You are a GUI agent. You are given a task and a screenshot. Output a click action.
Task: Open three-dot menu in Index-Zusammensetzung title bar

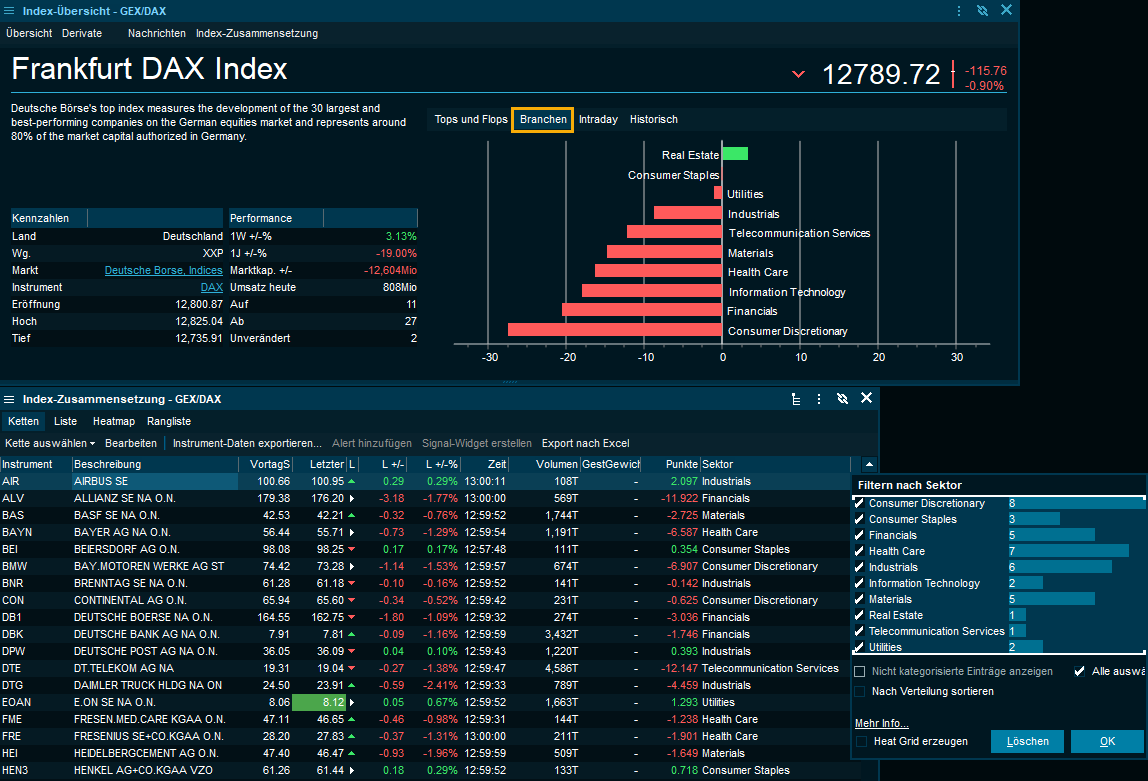(819, 399)
